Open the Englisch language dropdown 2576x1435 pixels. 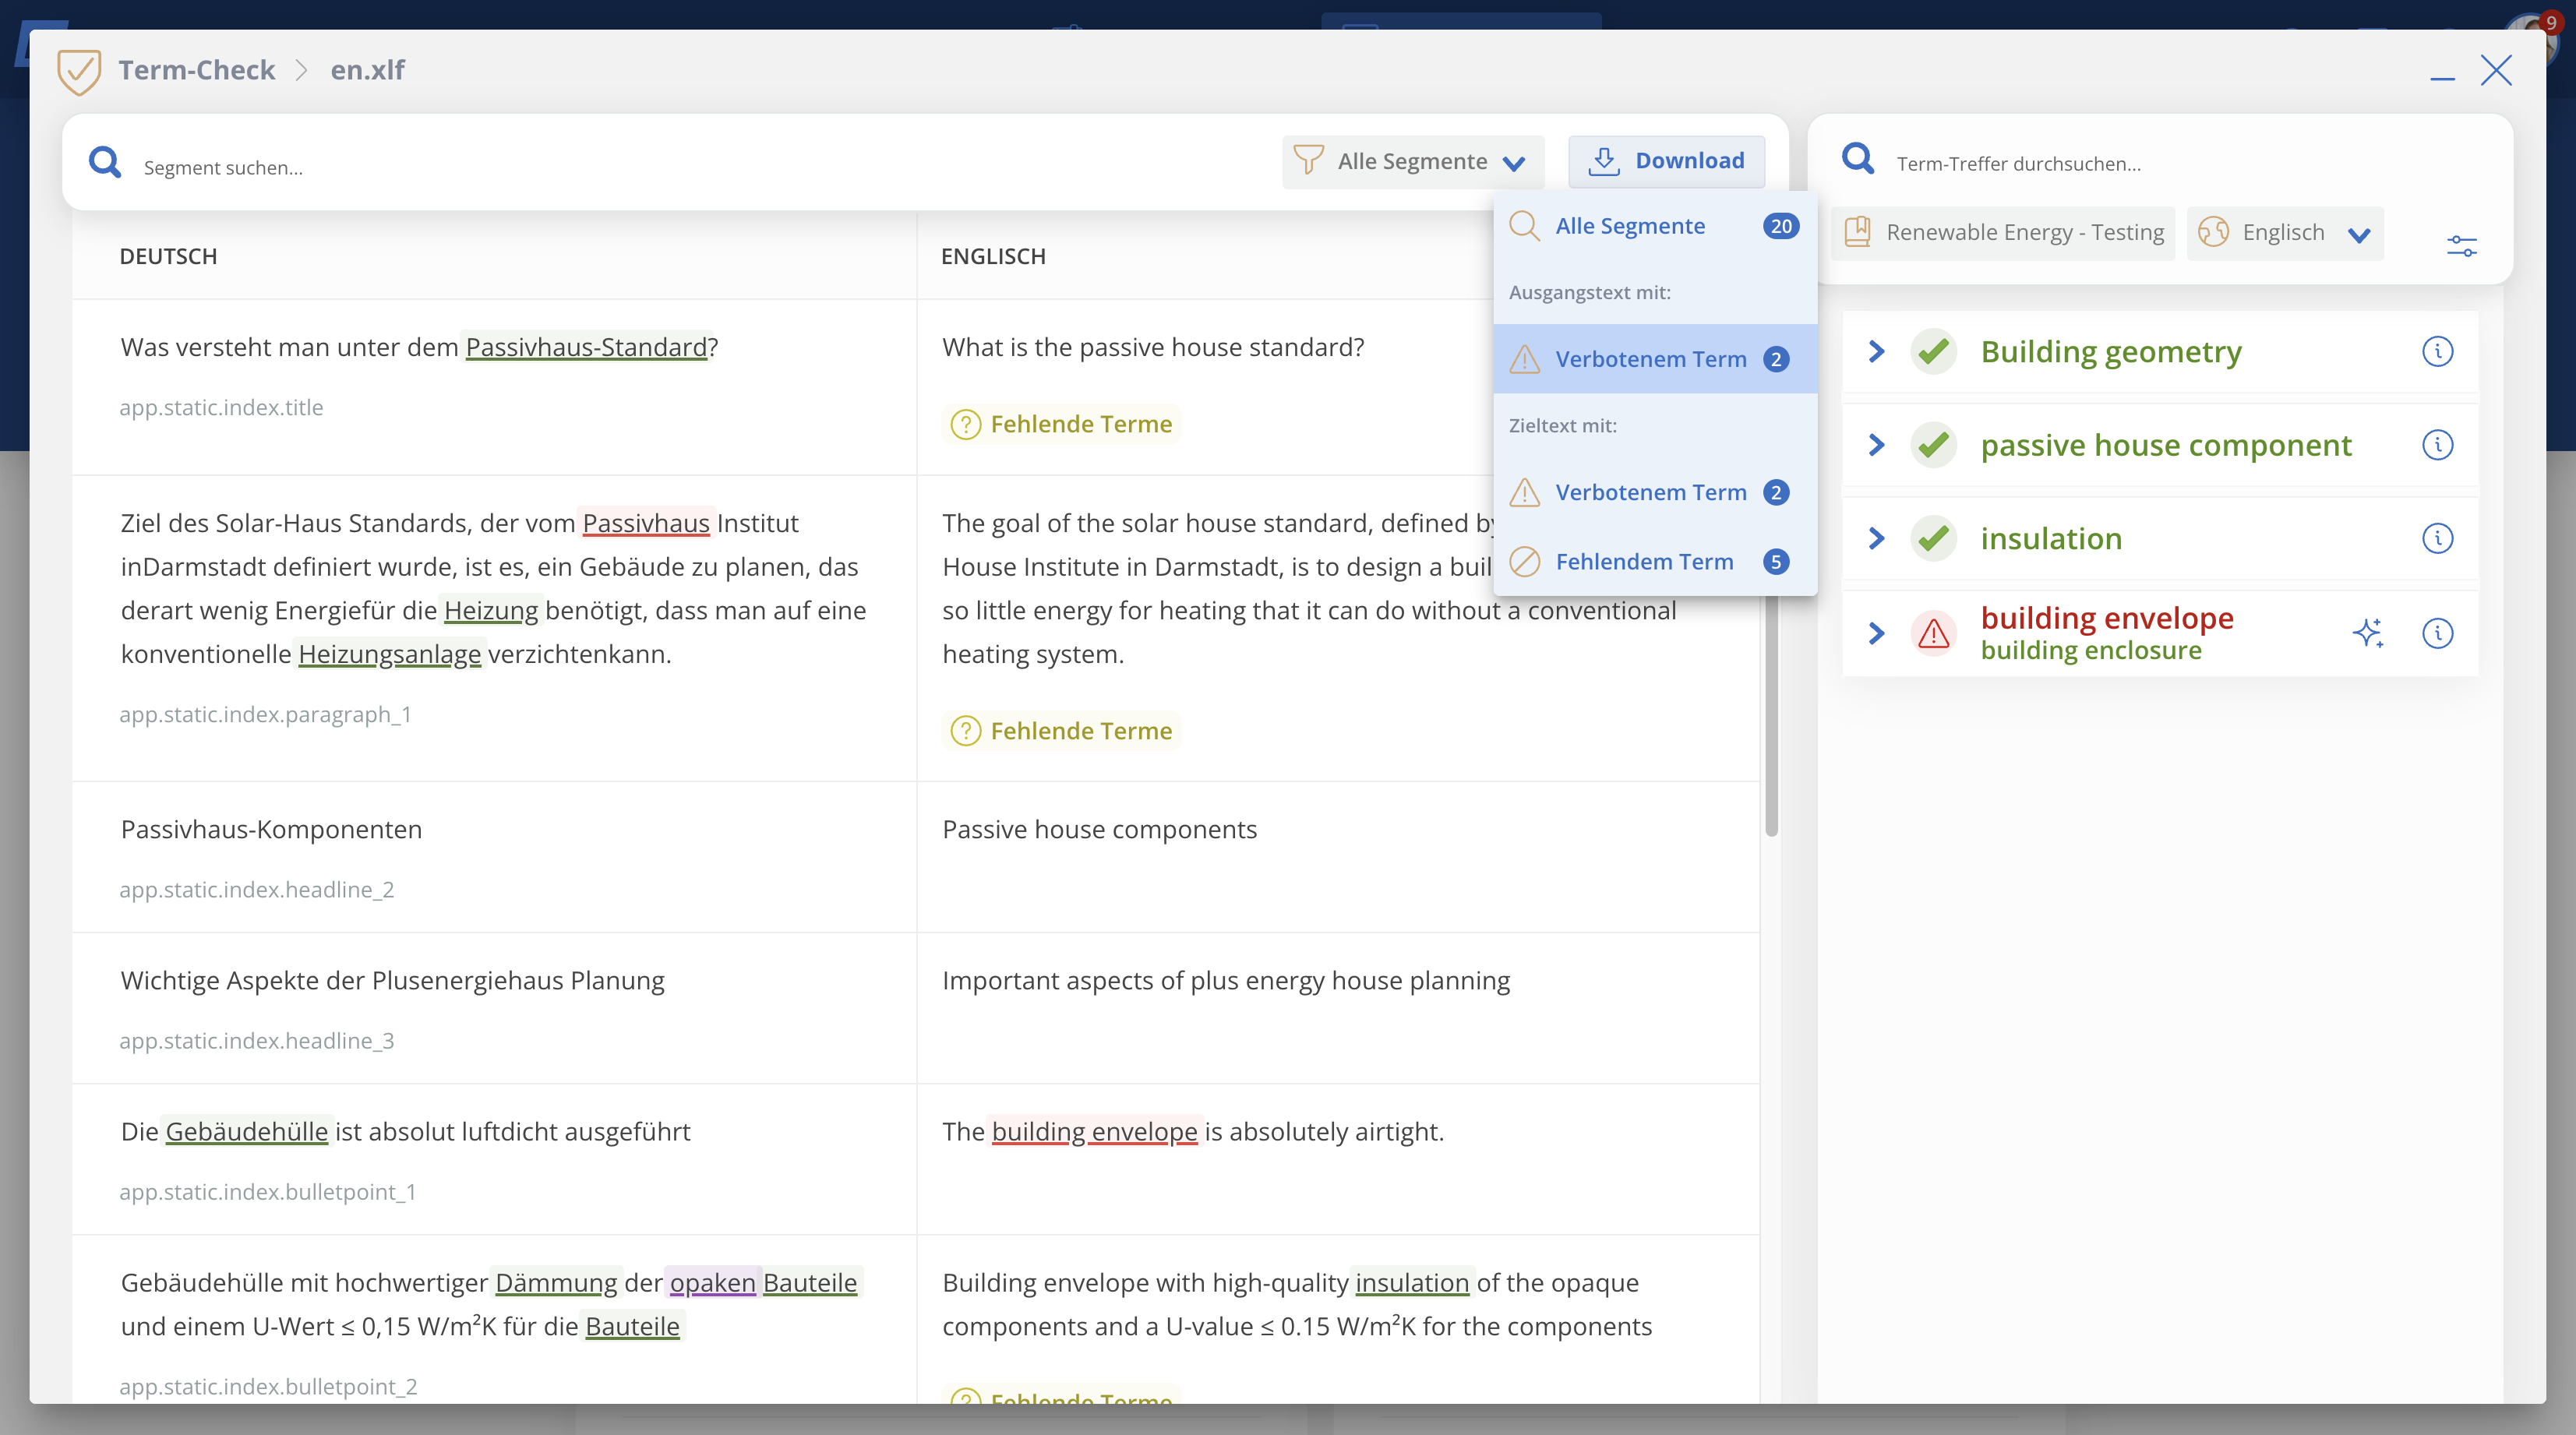[2285, 233]
